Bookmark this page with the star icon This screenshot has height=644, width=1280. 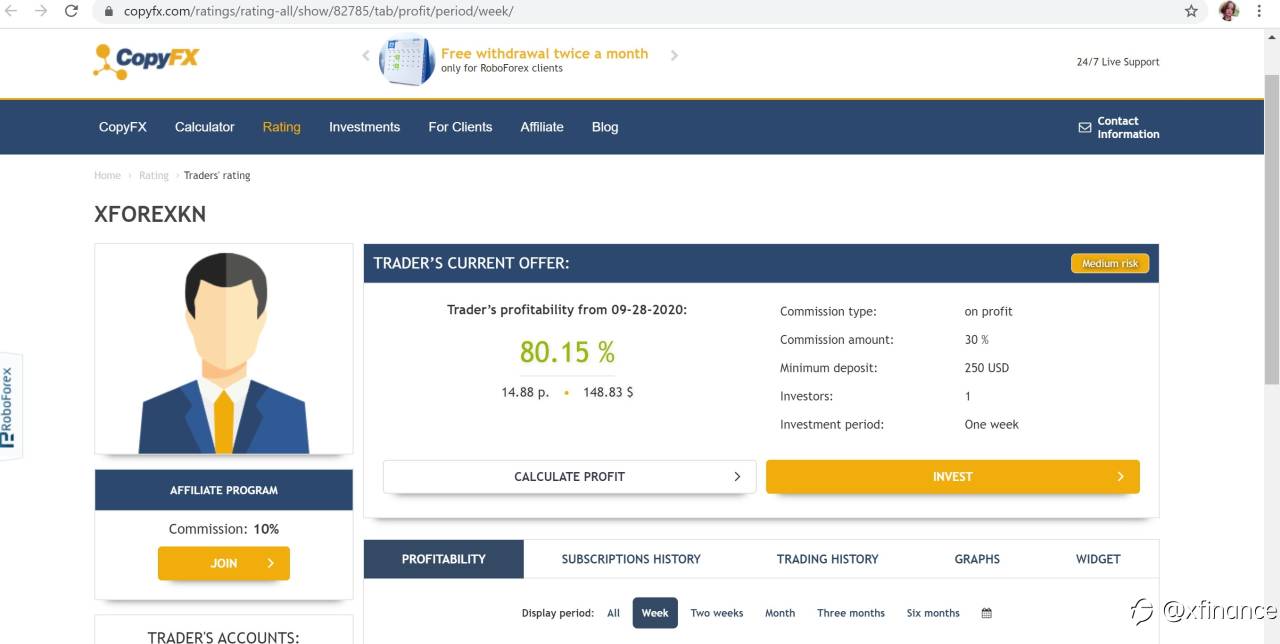tap(1191, 11)
